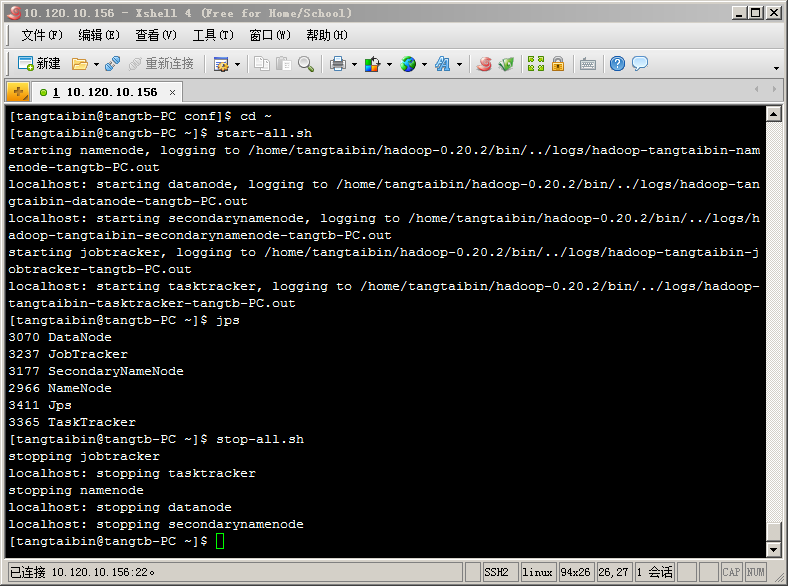Image resolution: width=788 pixels, height=586 pixels.
Task: Click the green Xagent icon
Action: click(507, 64)
